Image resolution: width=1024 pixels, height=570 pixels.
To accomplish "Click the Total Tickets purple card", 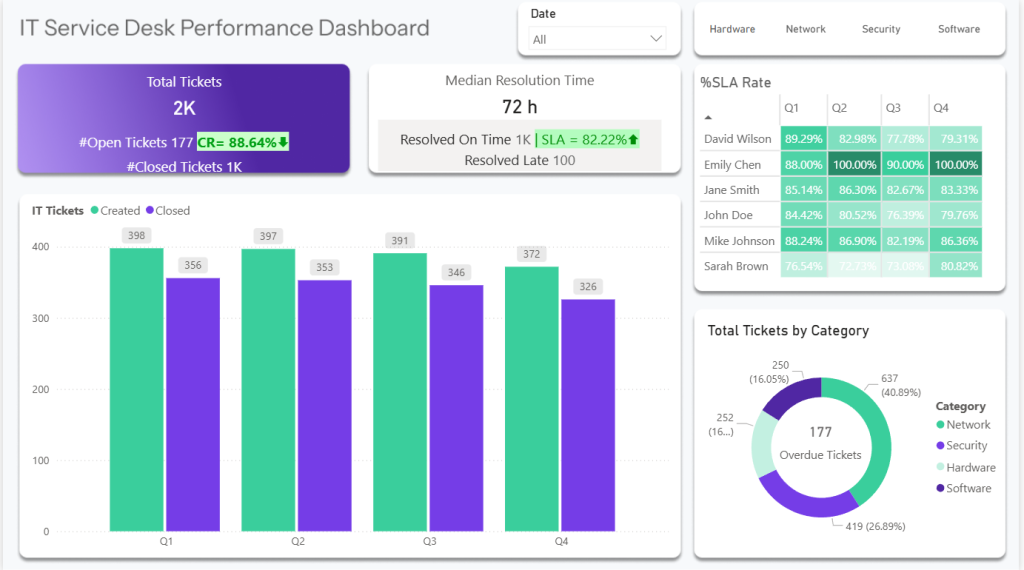I will point(184,119).
